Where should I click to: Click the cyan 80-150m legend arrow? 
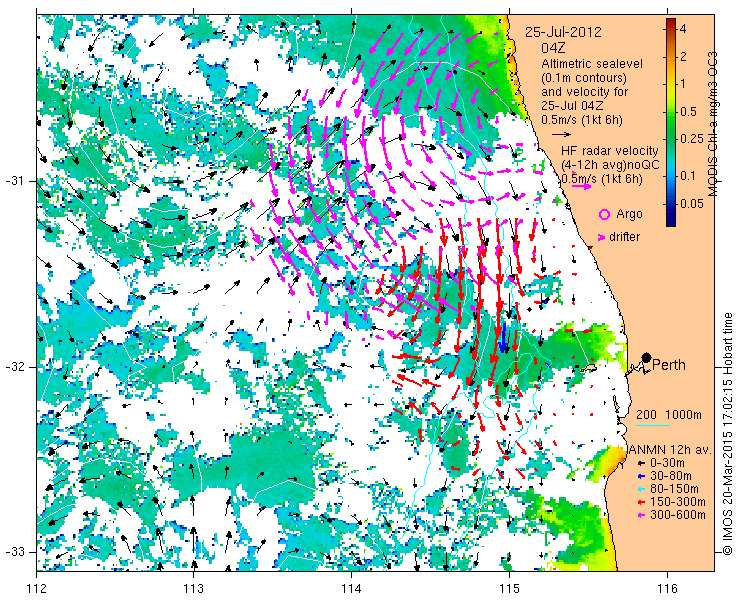point(640,489)
